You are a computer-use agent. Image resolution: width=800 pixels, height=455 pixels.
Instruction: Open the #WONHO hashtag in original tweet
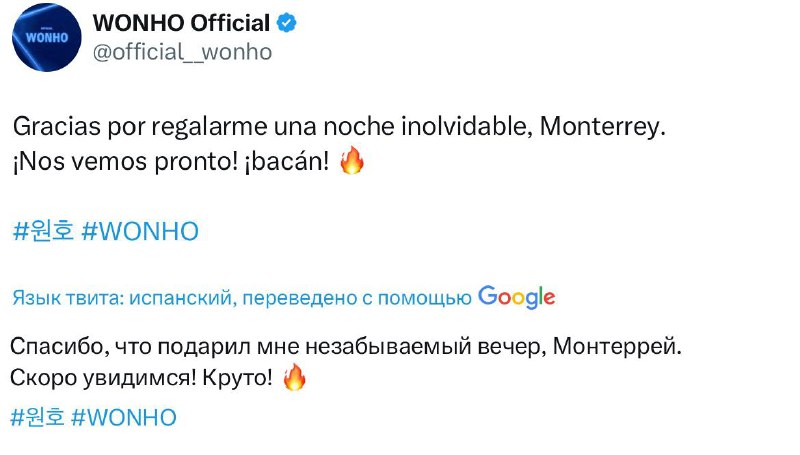point(140,232)
